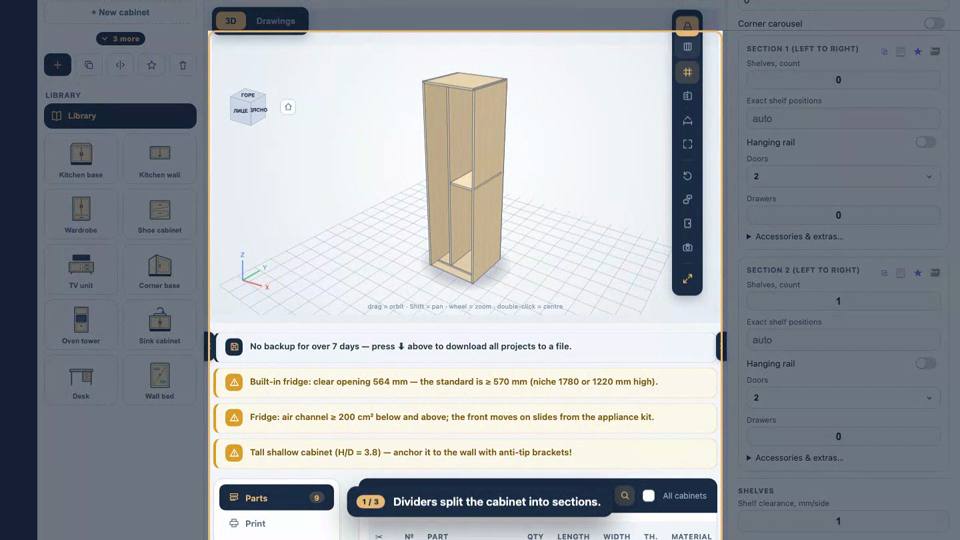Screen dimensions: 960x540
Task: Click Section 2 Exact shelf positions field
Action: click(x=842, y=340)
